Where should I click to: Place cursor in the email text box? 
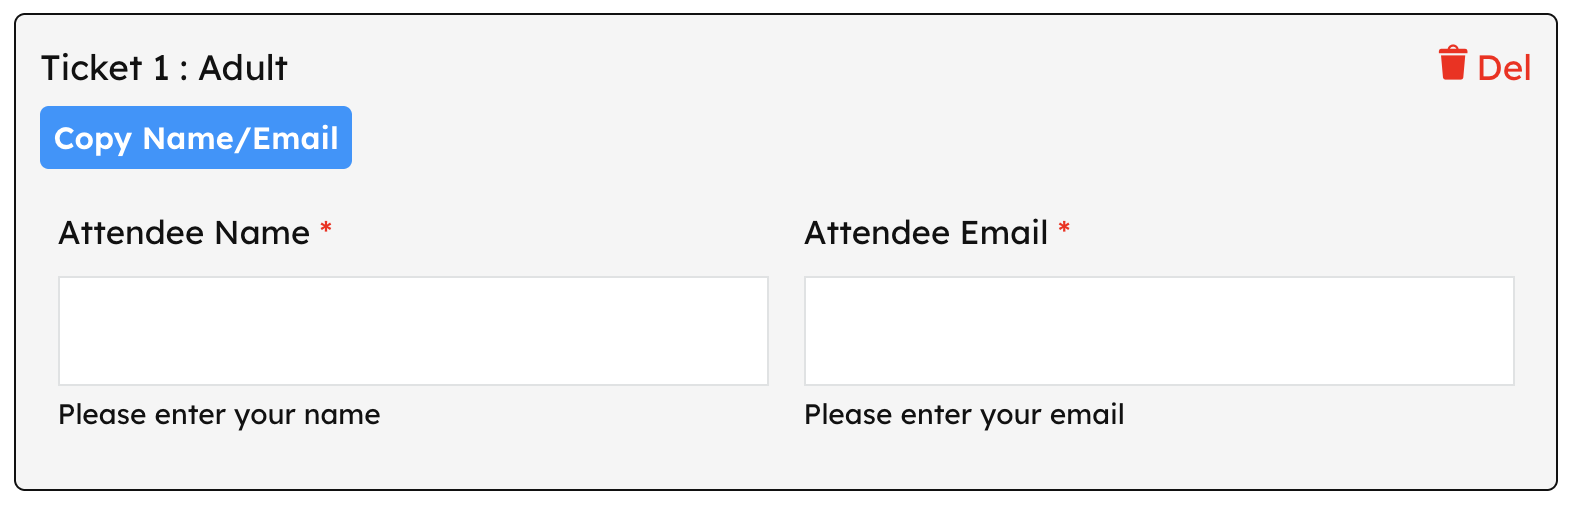[1159, 331]
